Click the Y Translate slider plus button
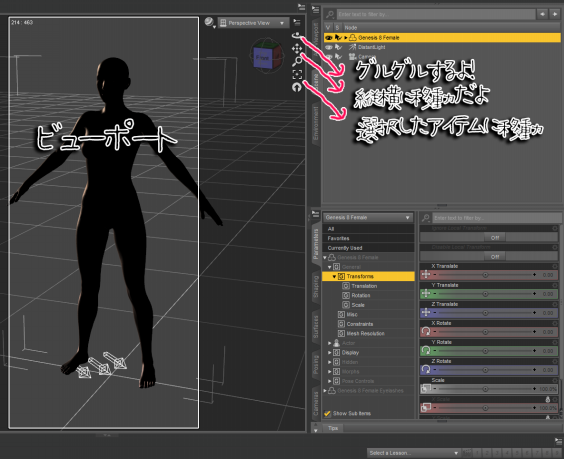Image resolution: width=564 pixels, height=459 pixels. click(x=535, y=294)
